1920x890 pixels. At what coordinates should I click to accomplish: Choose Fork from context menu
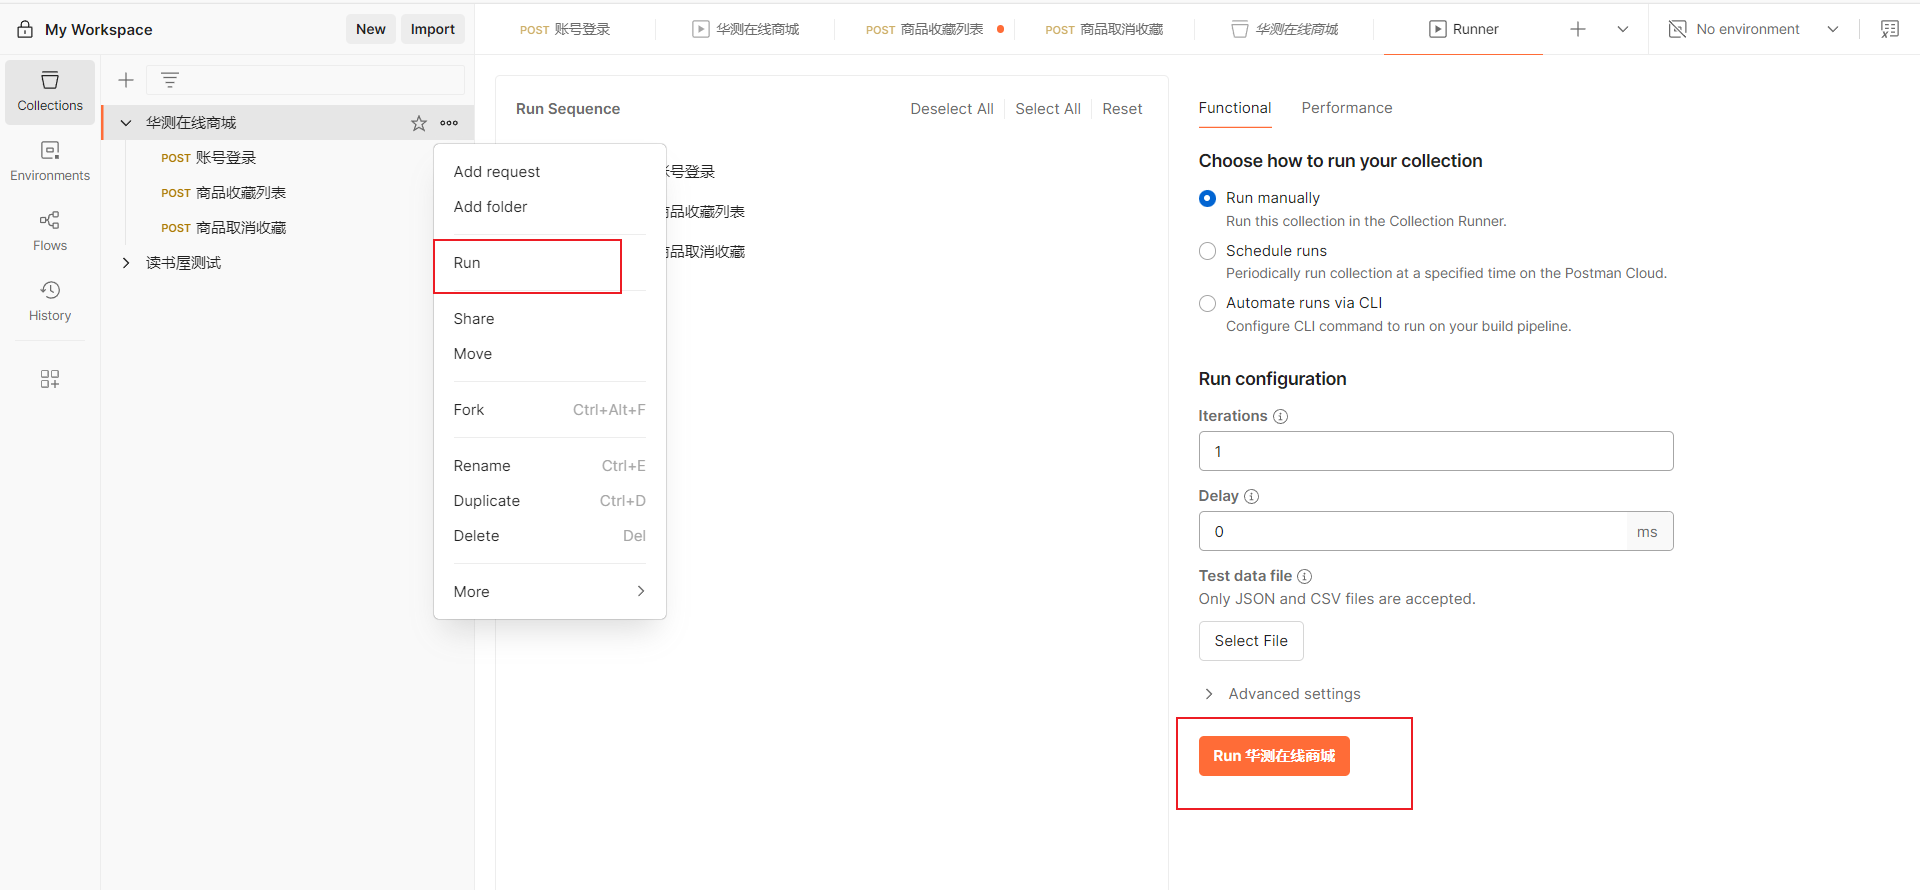click(x=550, y=410)
